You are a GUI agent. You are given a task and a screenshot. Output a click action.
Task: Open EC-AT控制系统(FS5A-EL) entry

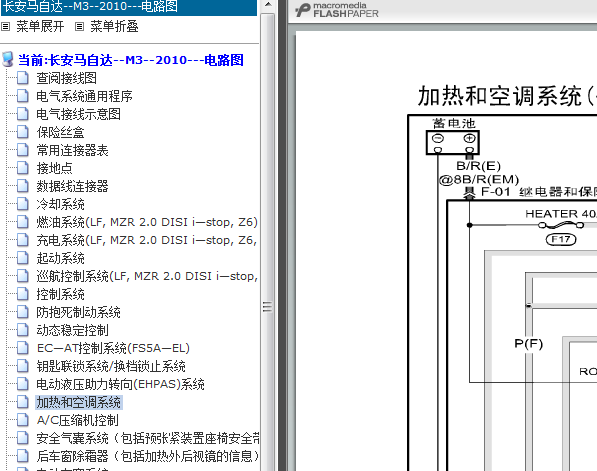point(113,348)
